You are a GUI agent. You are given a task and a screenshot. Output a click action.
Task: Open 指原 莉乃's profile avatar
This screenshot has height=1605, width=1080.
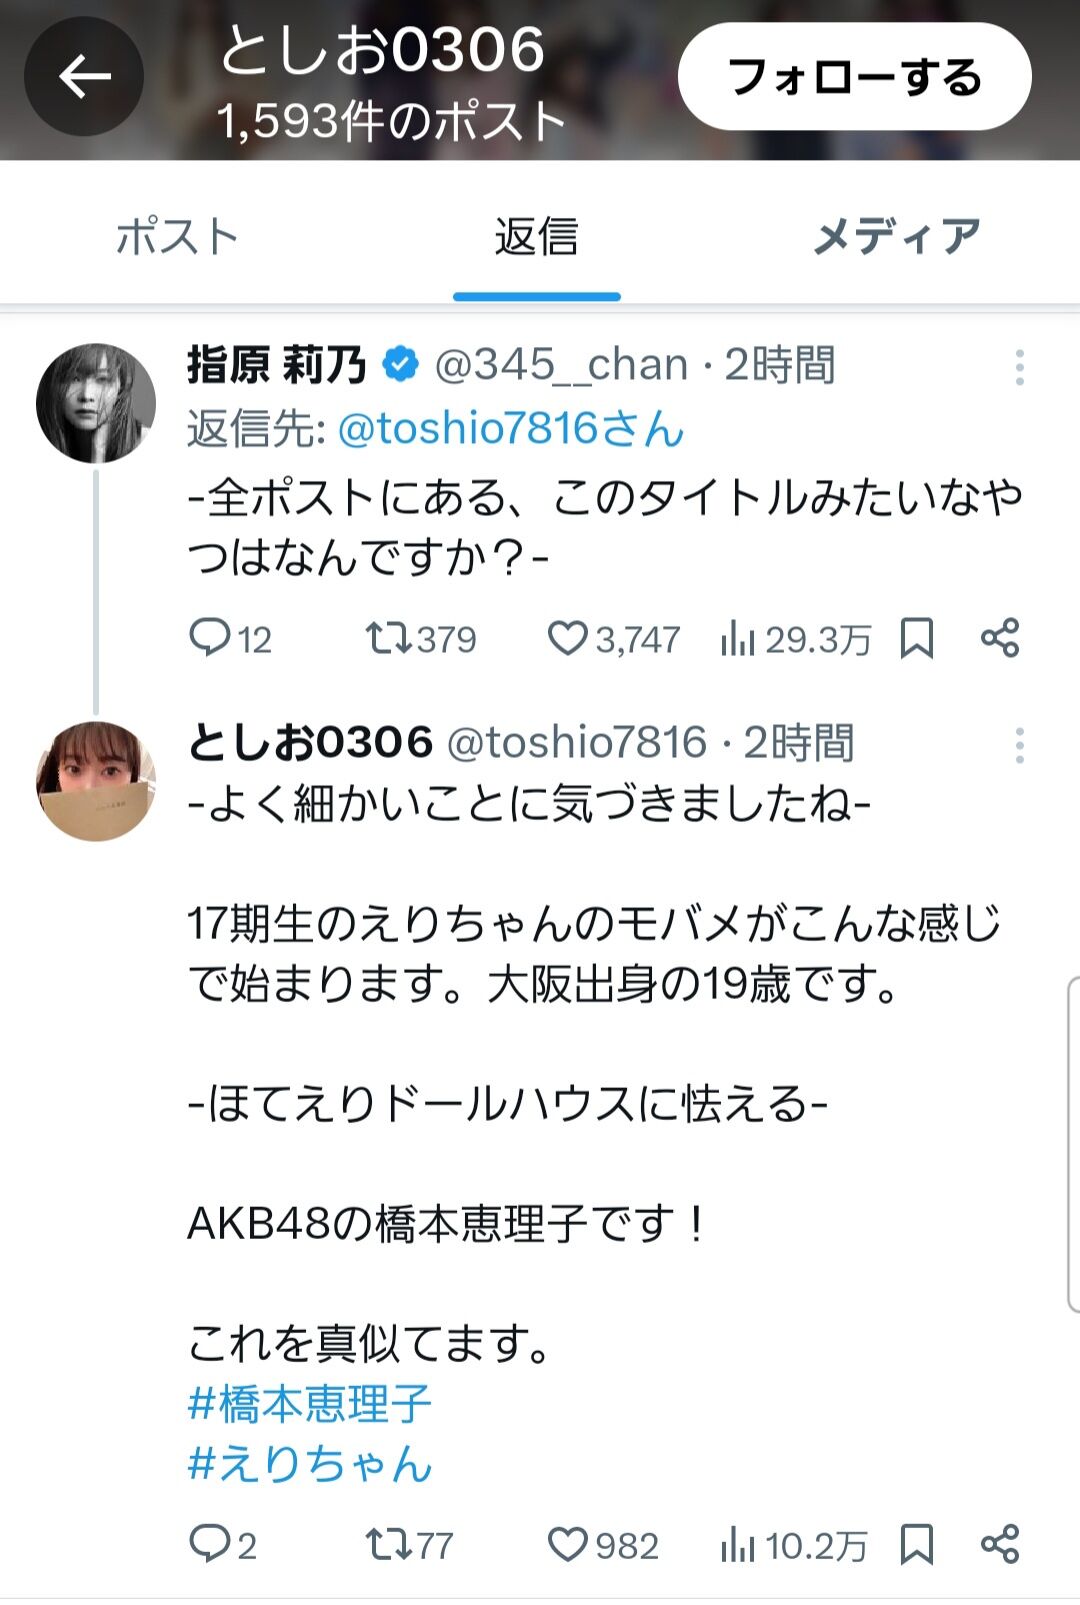tap(96, 403)
